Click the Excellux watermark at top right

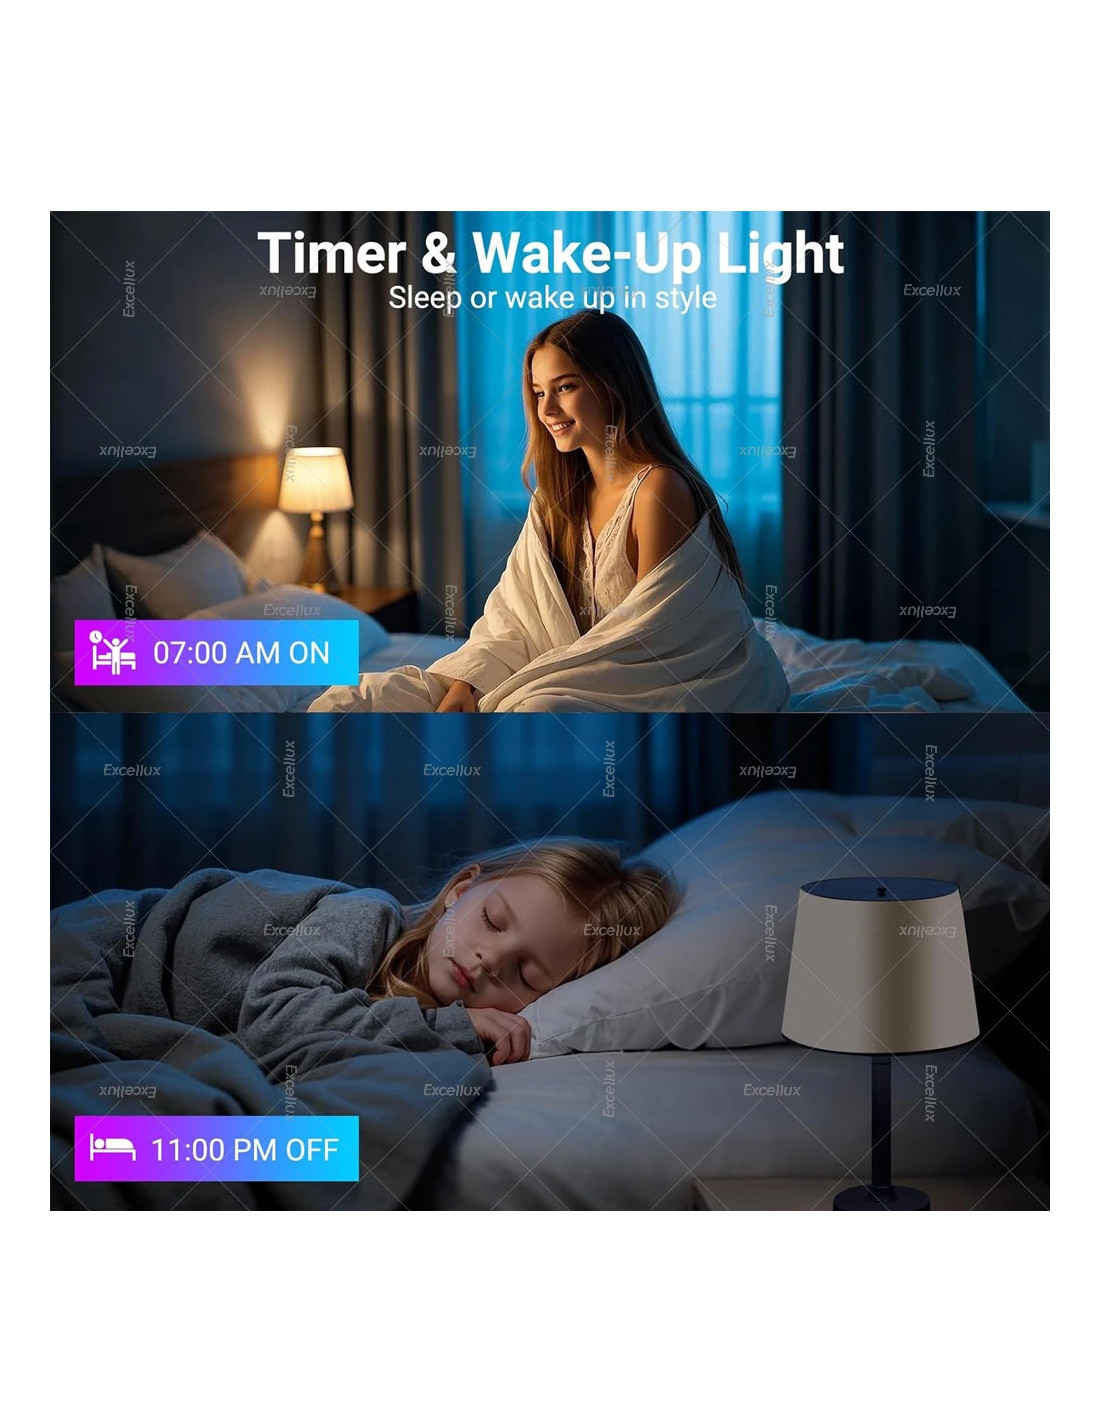pyautogui.click(x=931, y=290)
